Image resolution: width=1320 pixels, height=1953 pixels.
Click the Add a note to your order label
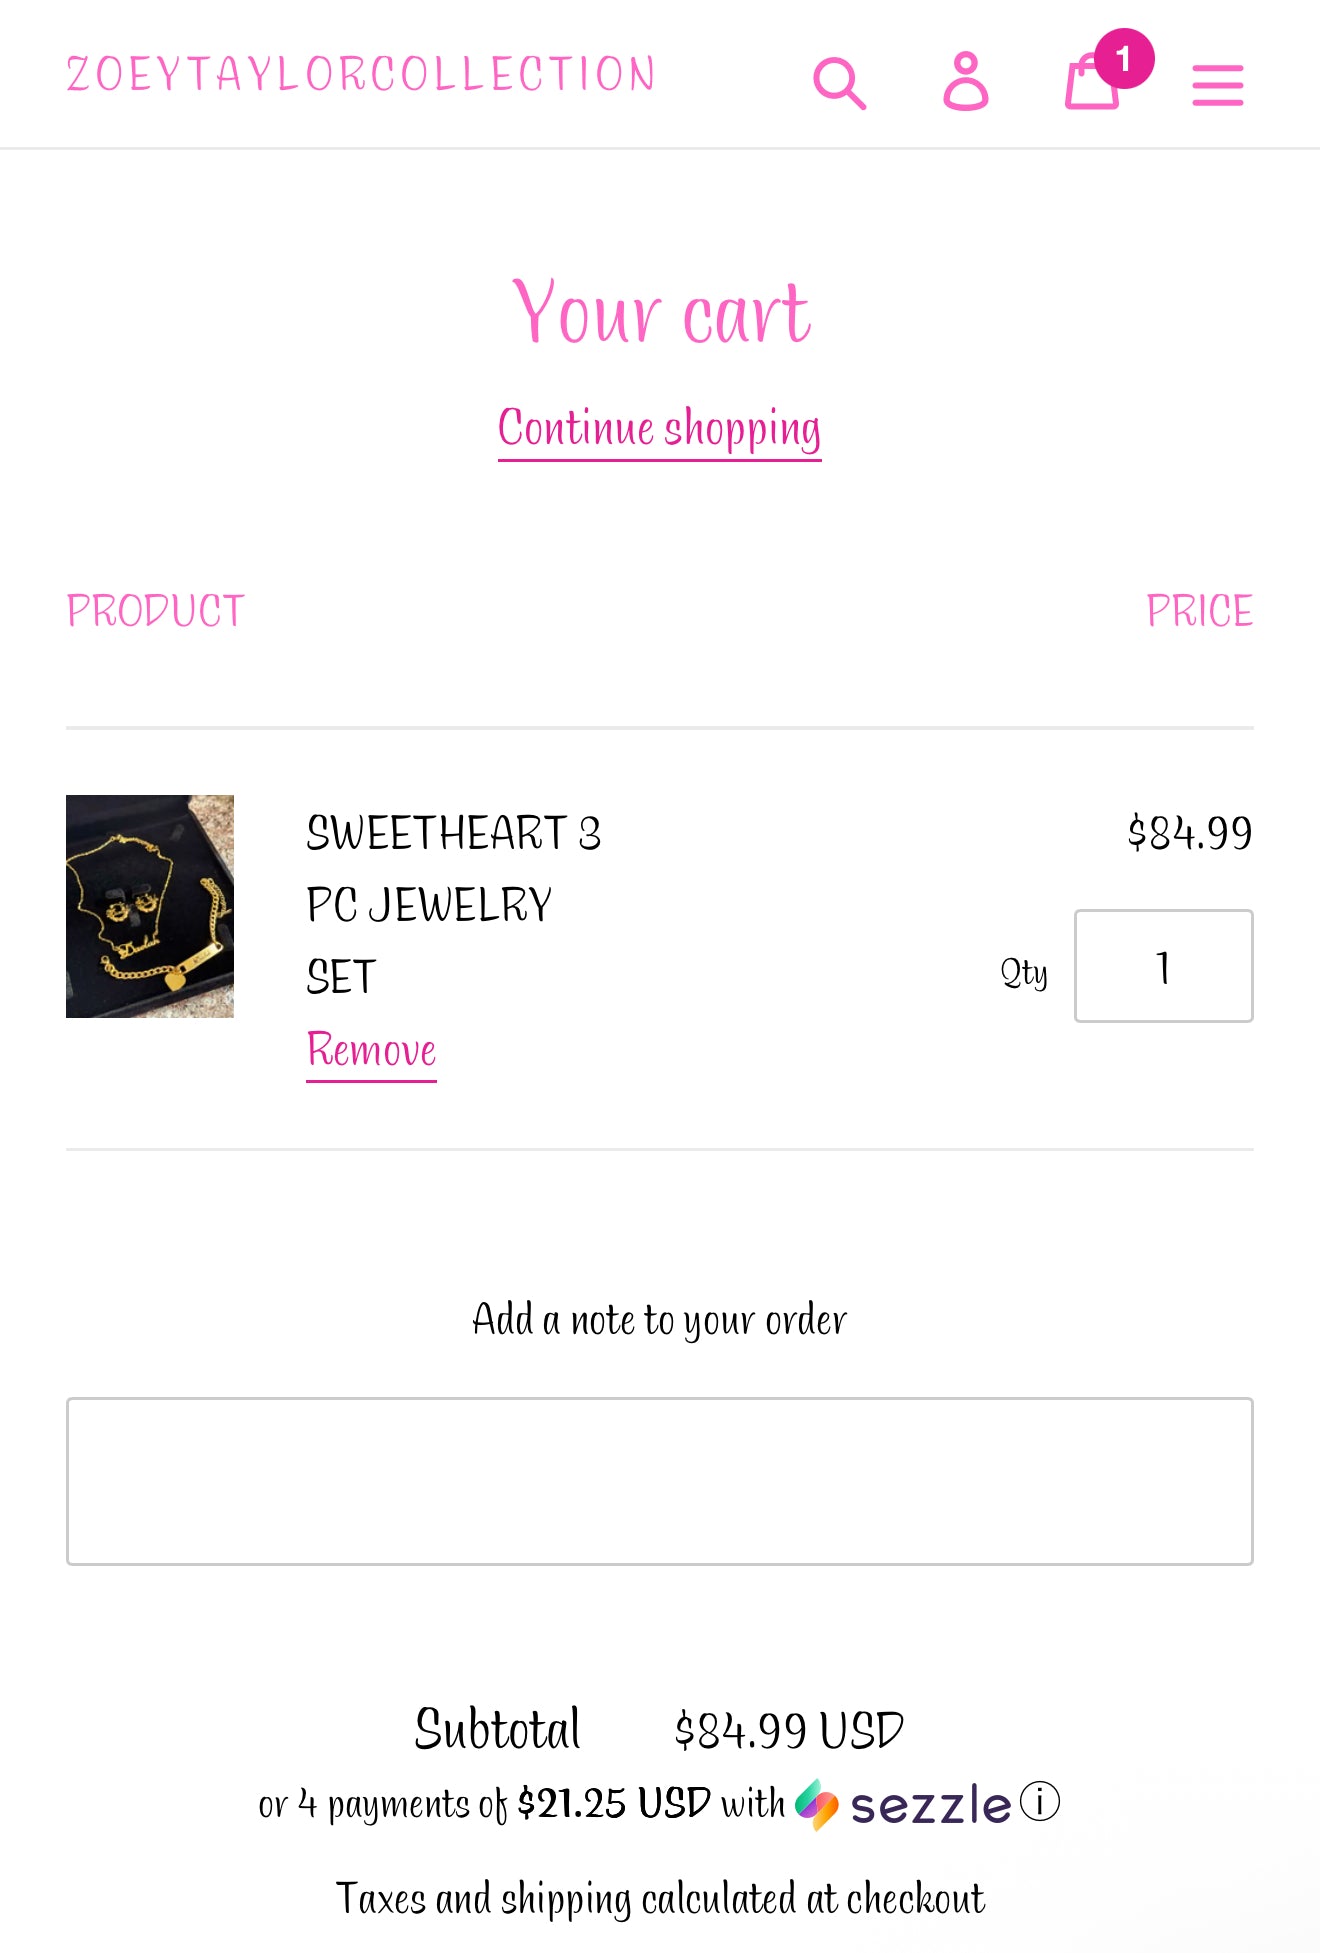pyautogui.click(x=660, y=1320)
